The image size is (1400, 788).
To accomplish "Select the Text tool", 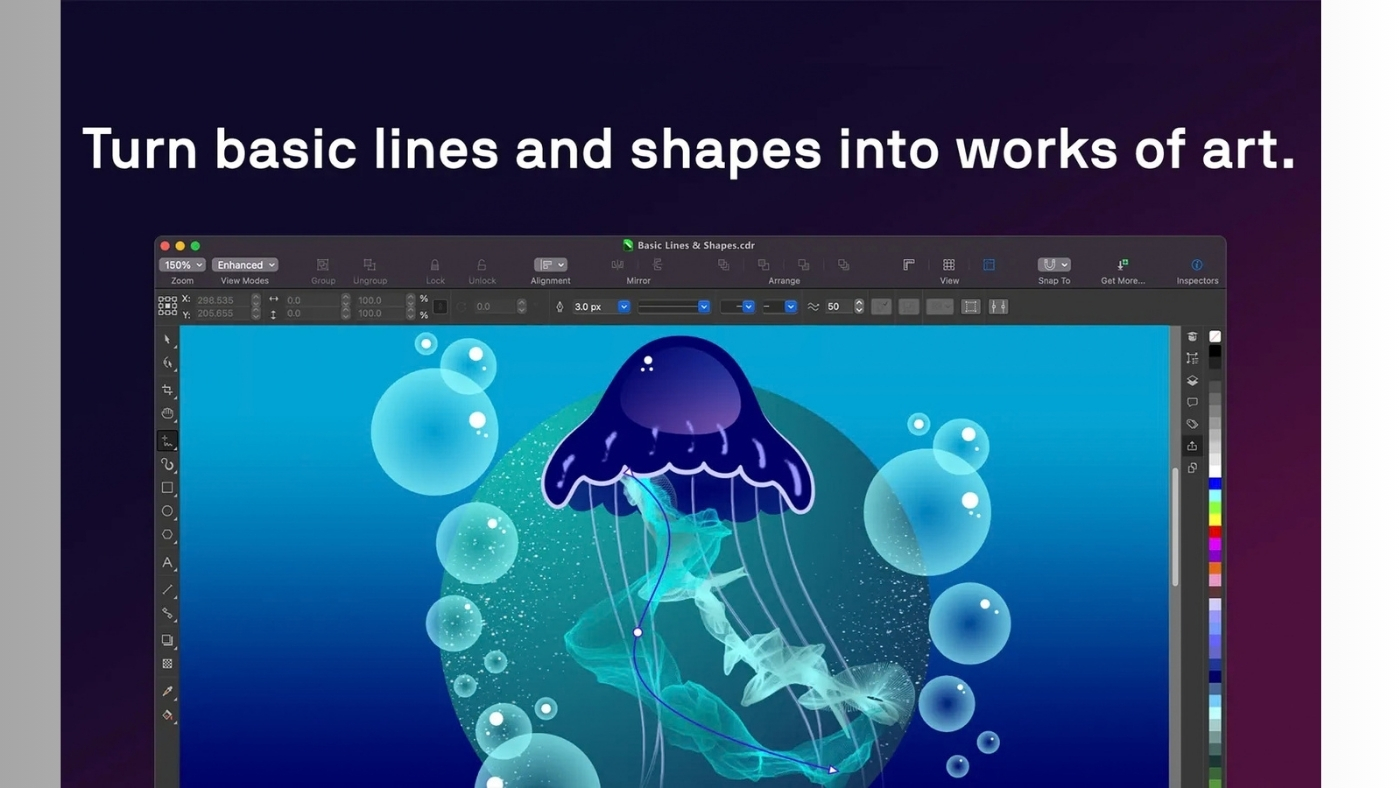I will pos(167,563).
